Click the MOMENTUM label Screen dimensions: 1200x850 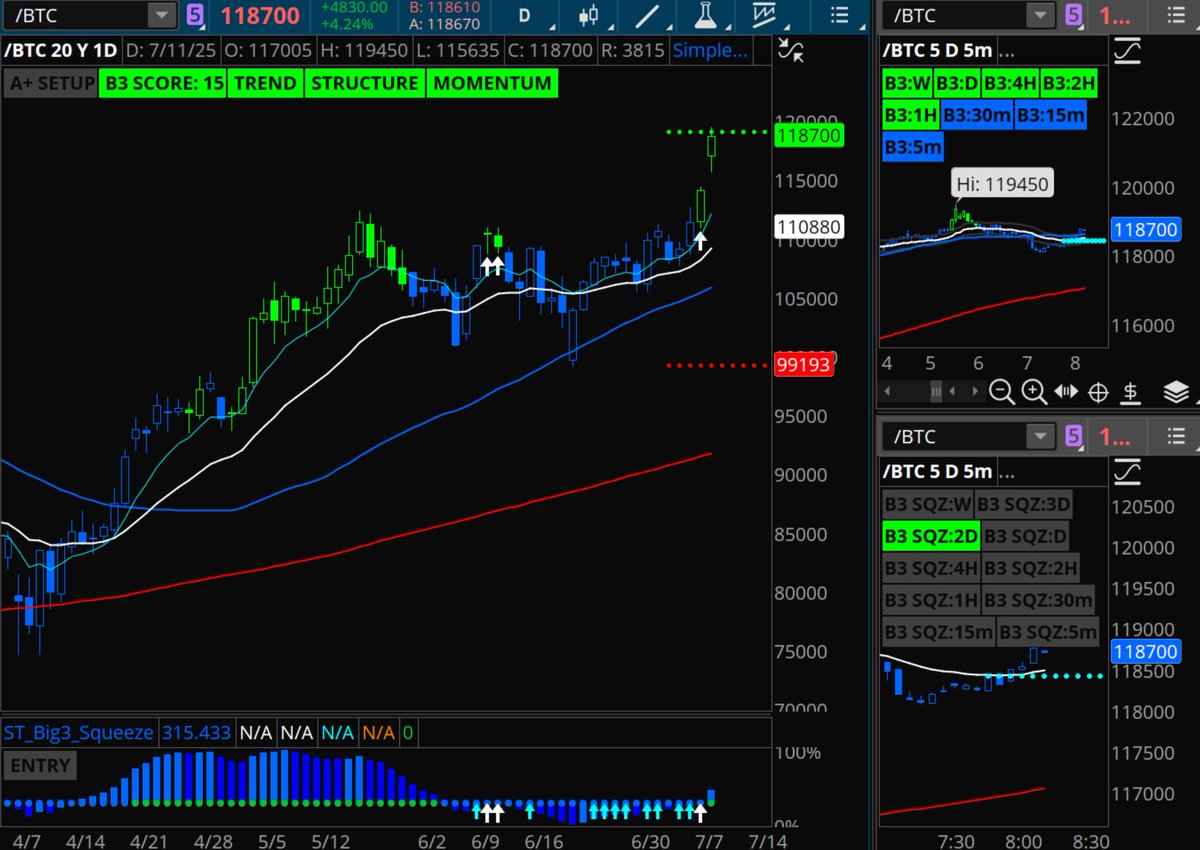[492, 84]
